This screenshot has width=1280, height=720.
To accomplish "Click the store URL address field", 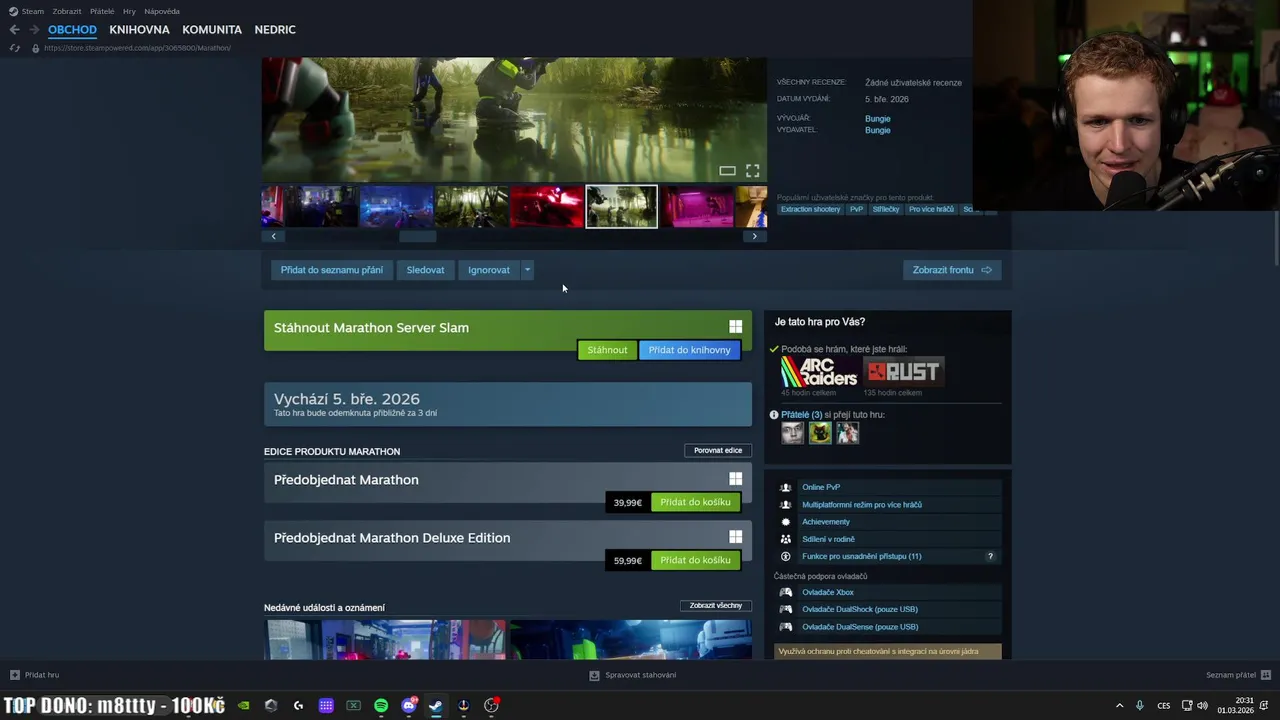I will (137, 48).
